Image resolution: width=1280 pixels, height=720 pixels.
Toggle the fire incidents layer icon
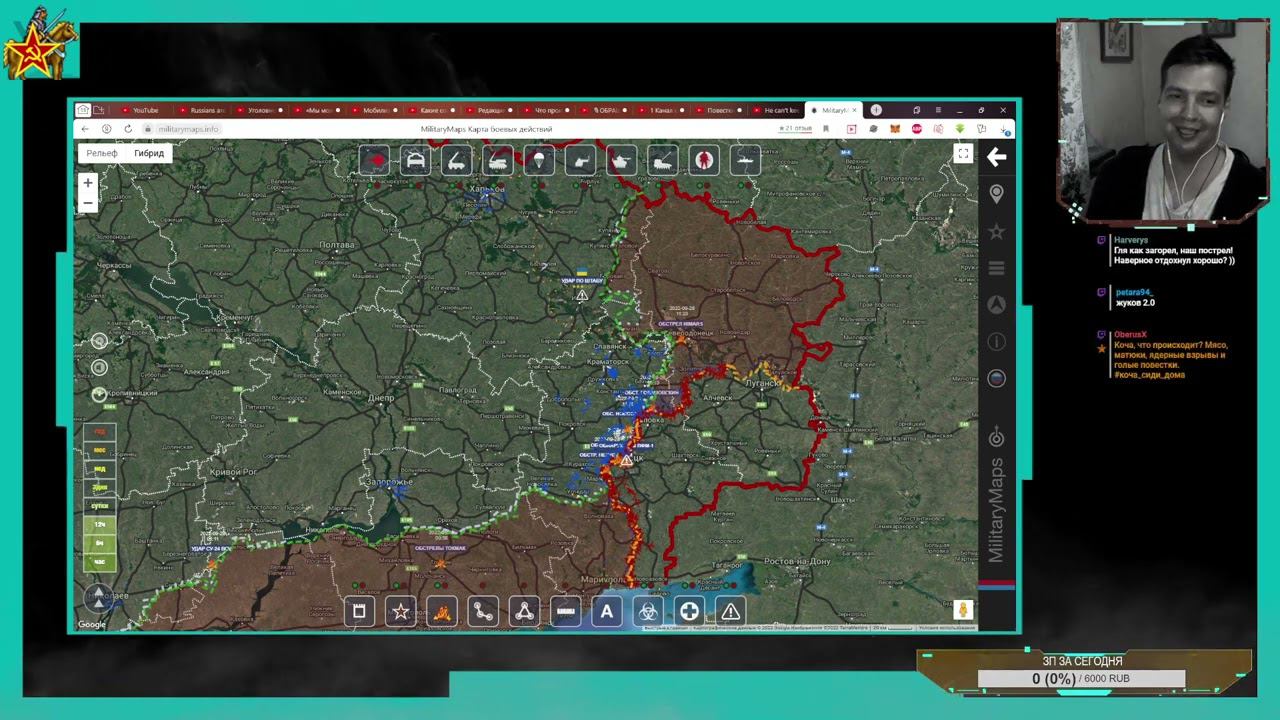pyautogui.click(x=442, y=611)
